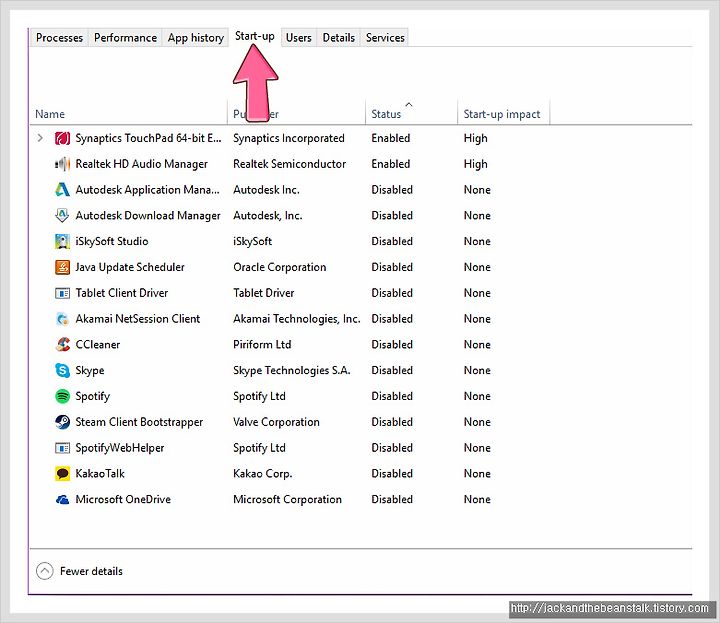
Task: Click the KakaoTalk icon
Action: (62, 473)
